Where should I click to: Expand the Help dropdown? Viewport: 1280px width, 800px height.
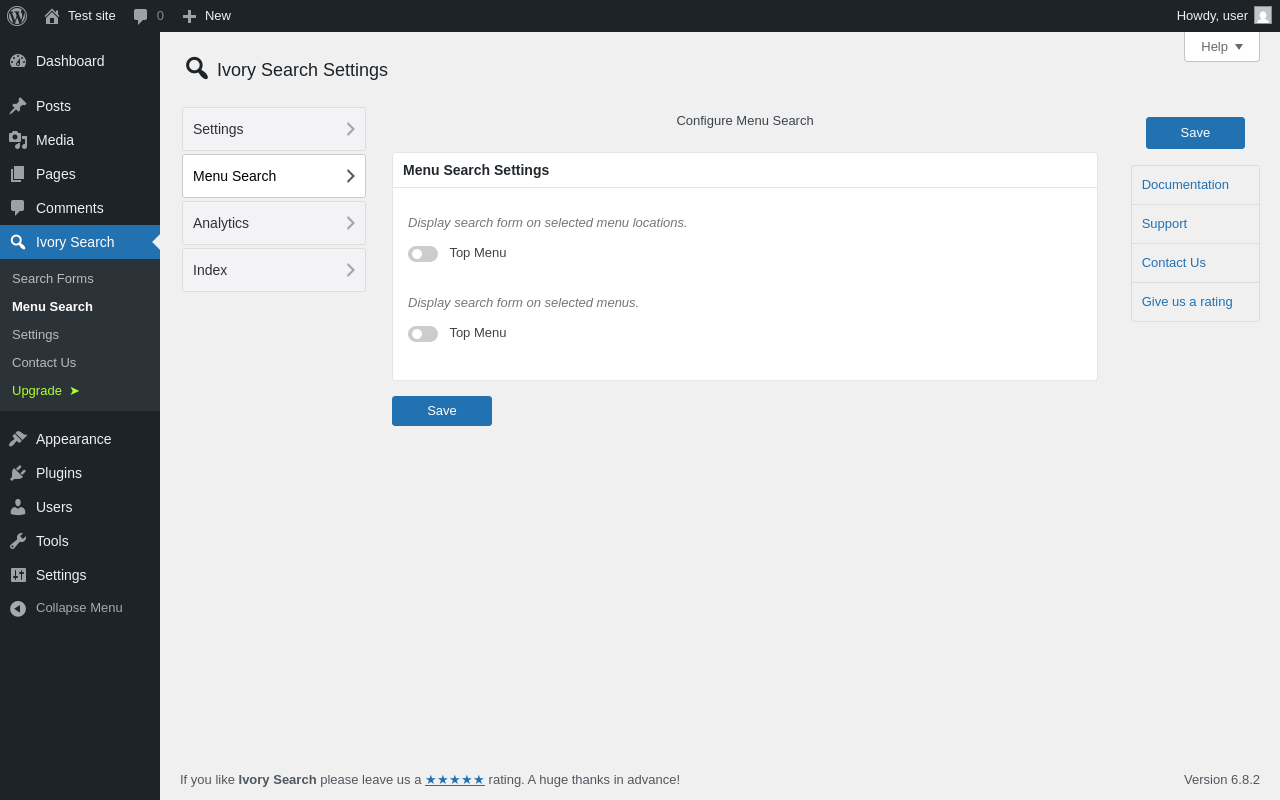1222,47
